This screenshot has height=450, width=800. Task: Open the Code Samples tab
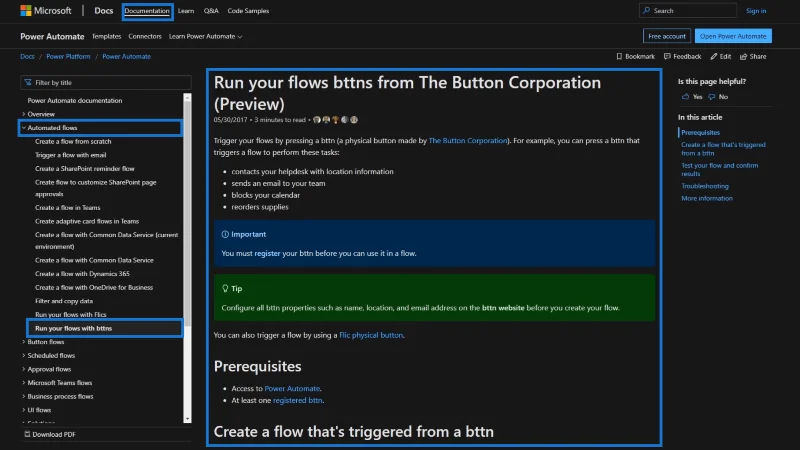[248, 11]
